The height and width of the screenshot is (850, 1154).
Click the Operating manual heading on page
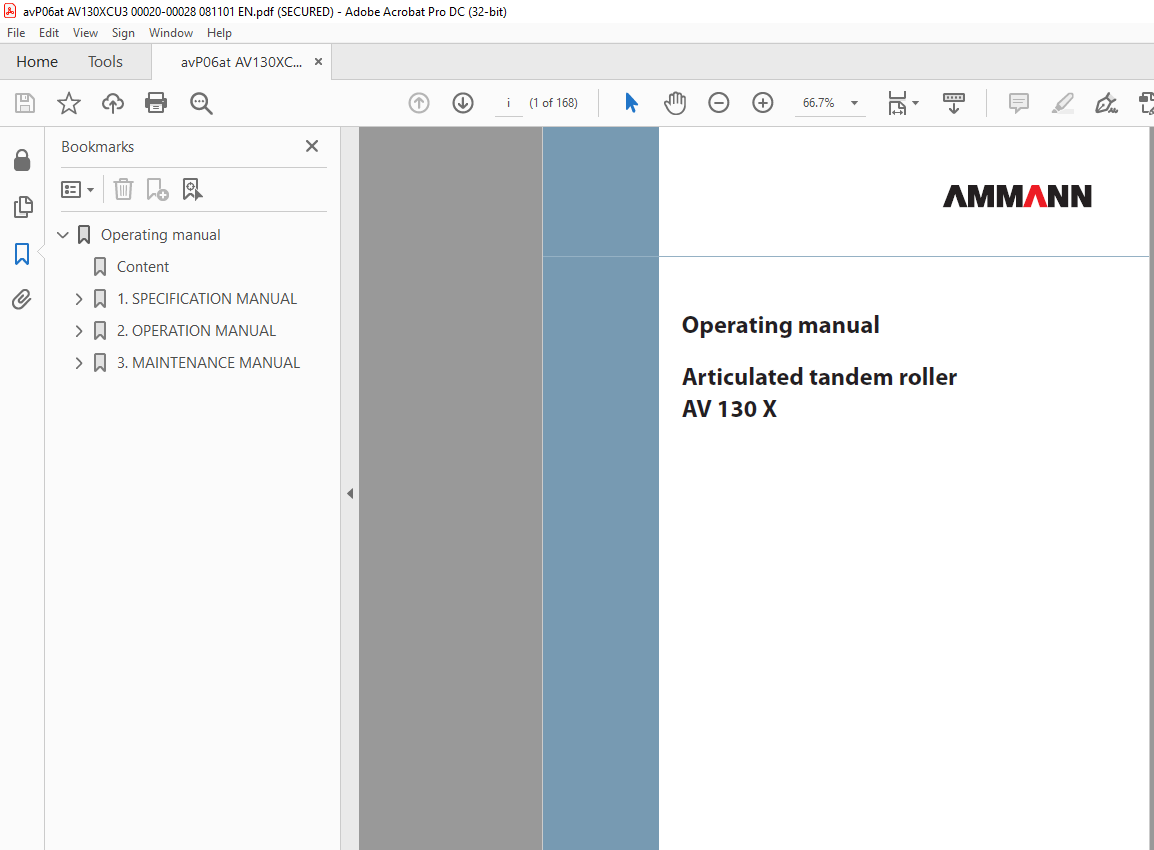(781, 325)
